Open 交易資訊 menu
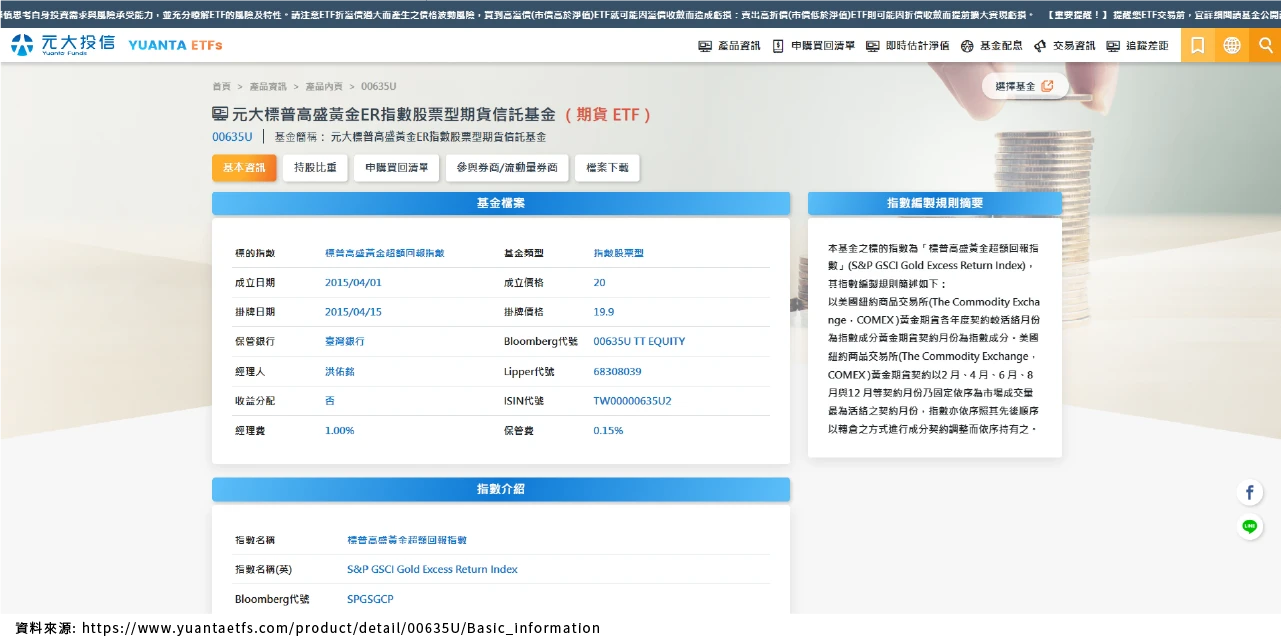This screenshot has height=641, width=1281. click(1064, 46)
